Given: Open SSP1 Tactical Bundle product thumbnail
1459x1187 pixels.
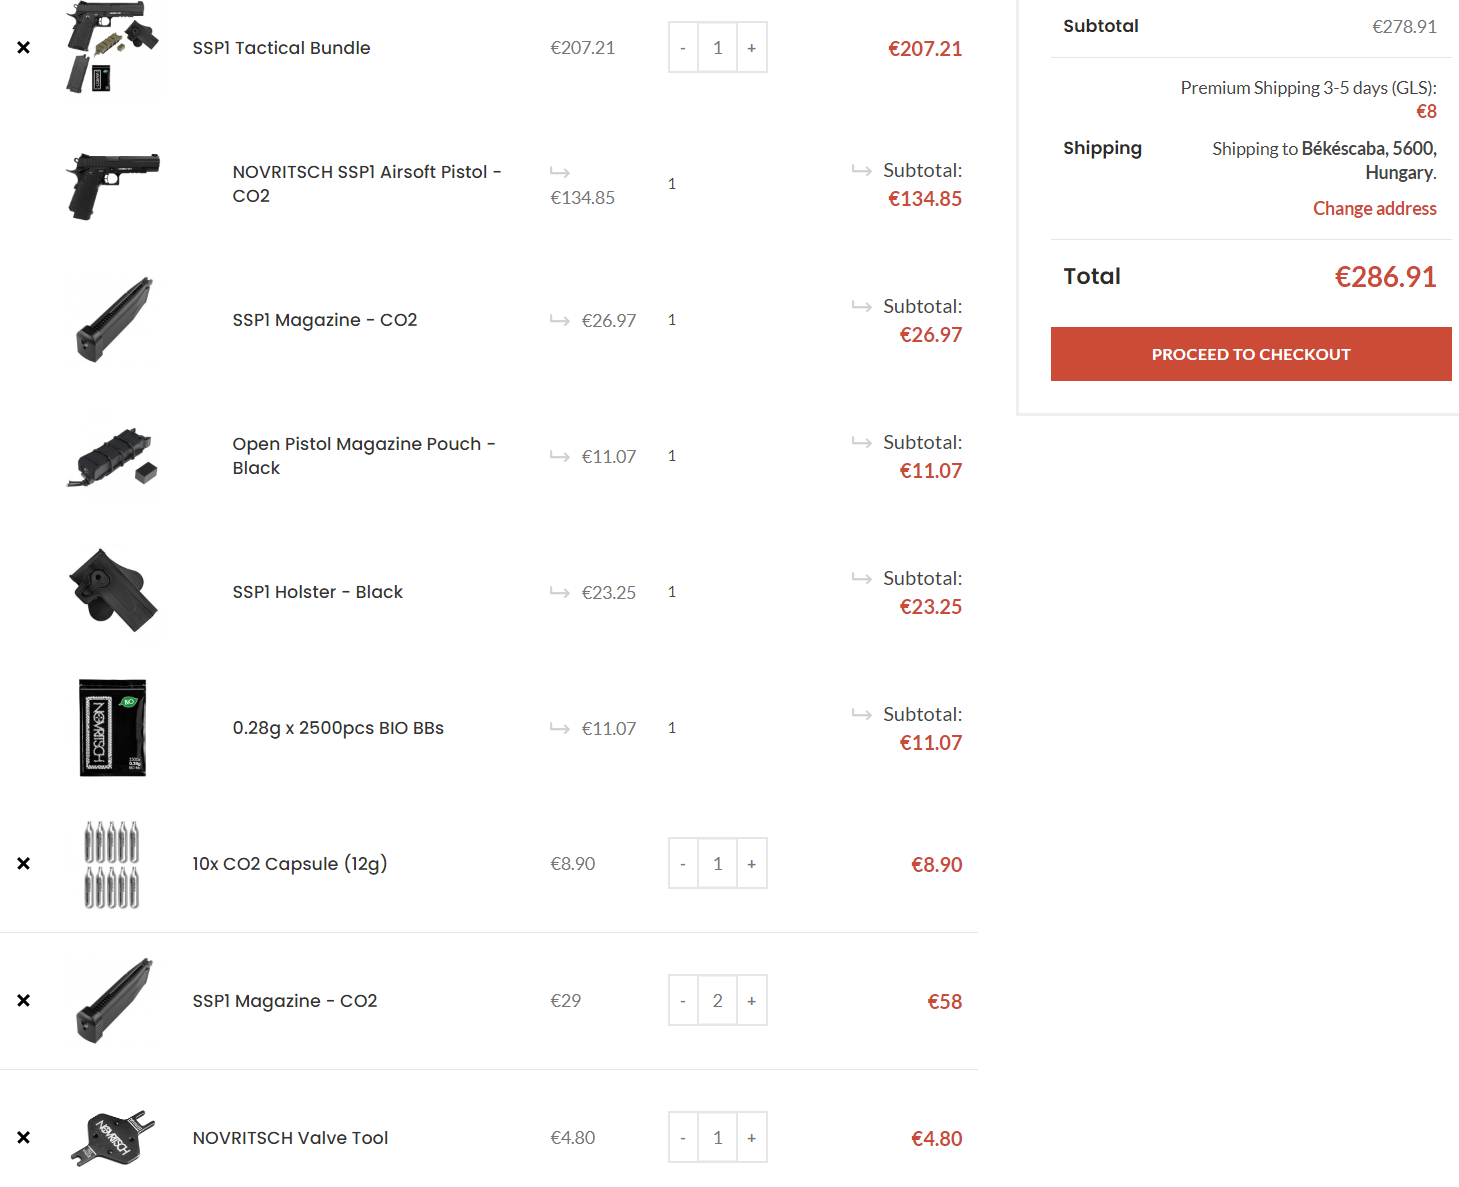Looking at the screenshot, I should (x=112, y=47).
